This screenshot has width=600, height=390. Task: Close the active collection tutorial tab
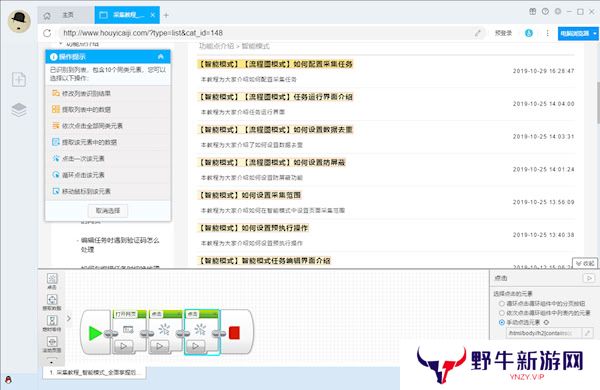click(153, 15)
